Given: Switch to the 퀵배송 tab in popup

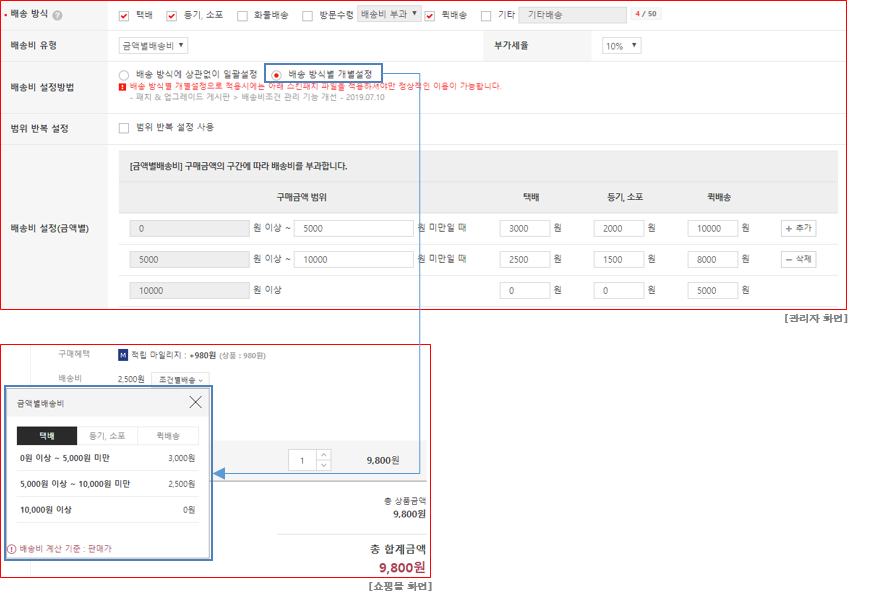Looking at the screenshot, I should click(x=168, y=436).
